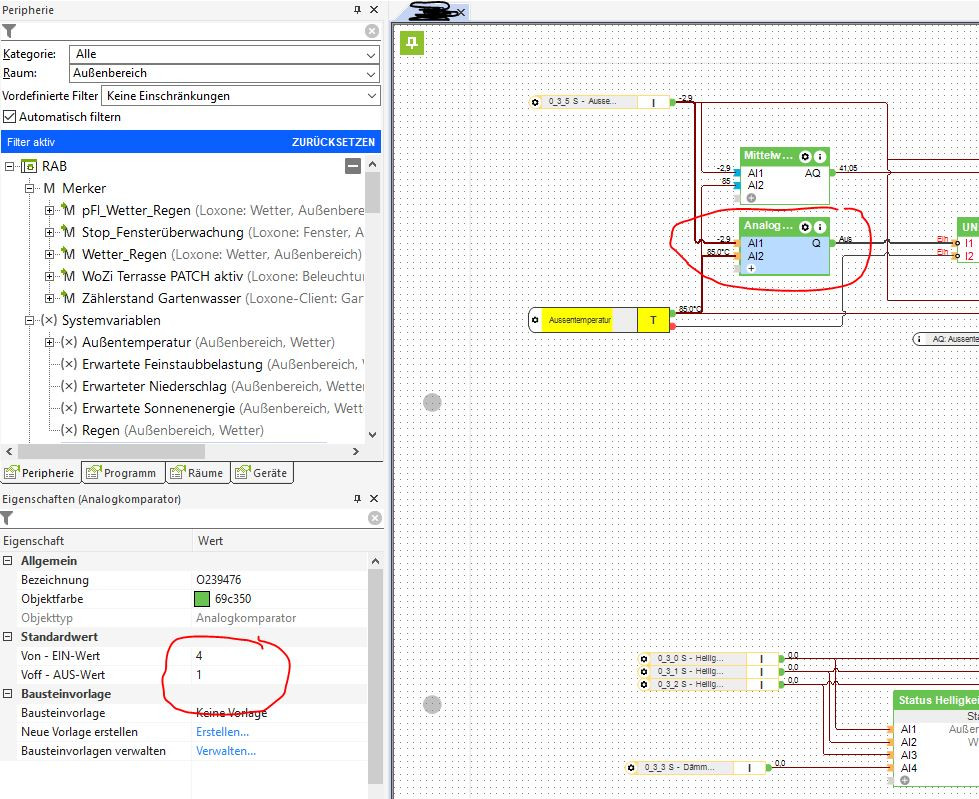This screenshot has height=799, width=979.
Task: Expand the Außentemperatur system variable node
Action: coord(50,343)
